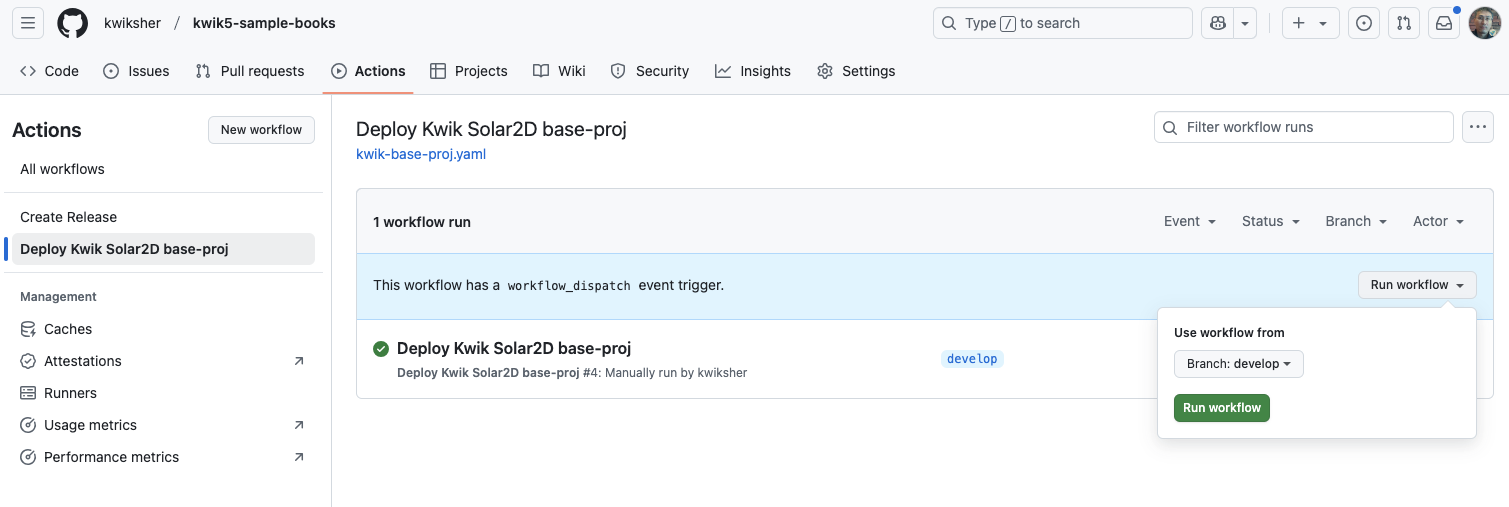Image resolution: width=1509 pixels, height=507 pixels.
Task: Click the Settings tab gear icon
Action: 825,71
